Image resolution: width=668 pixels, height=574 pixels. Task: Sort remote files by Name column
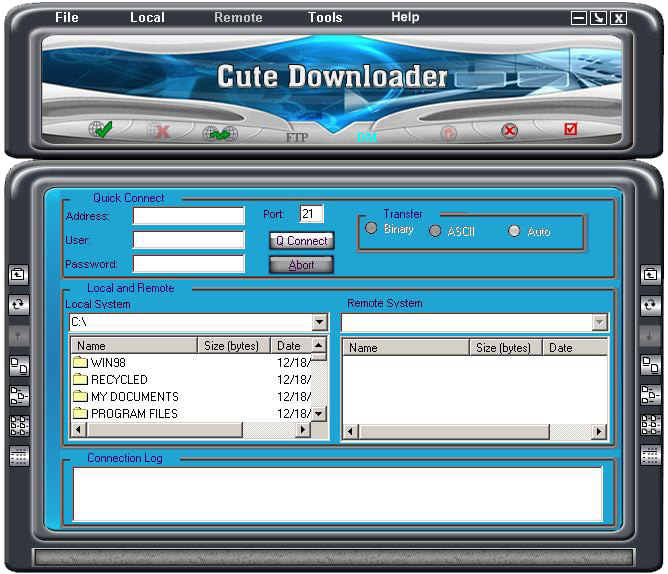coord(406,348)
